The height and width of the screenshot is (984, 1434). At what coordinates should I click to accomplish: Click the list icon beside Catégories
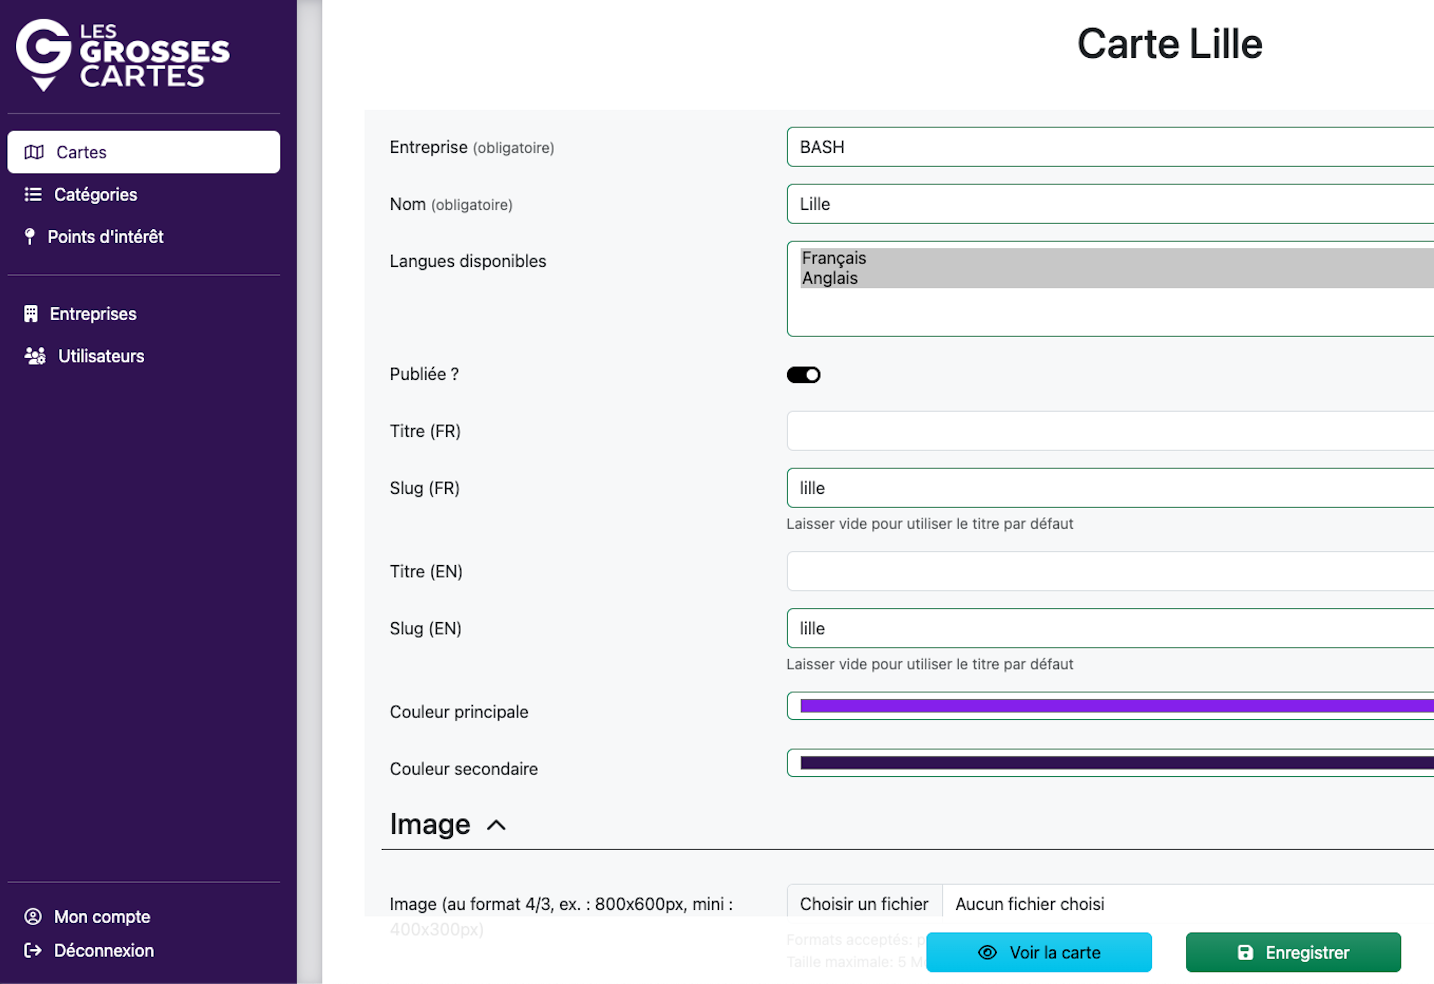pos(33,195)
